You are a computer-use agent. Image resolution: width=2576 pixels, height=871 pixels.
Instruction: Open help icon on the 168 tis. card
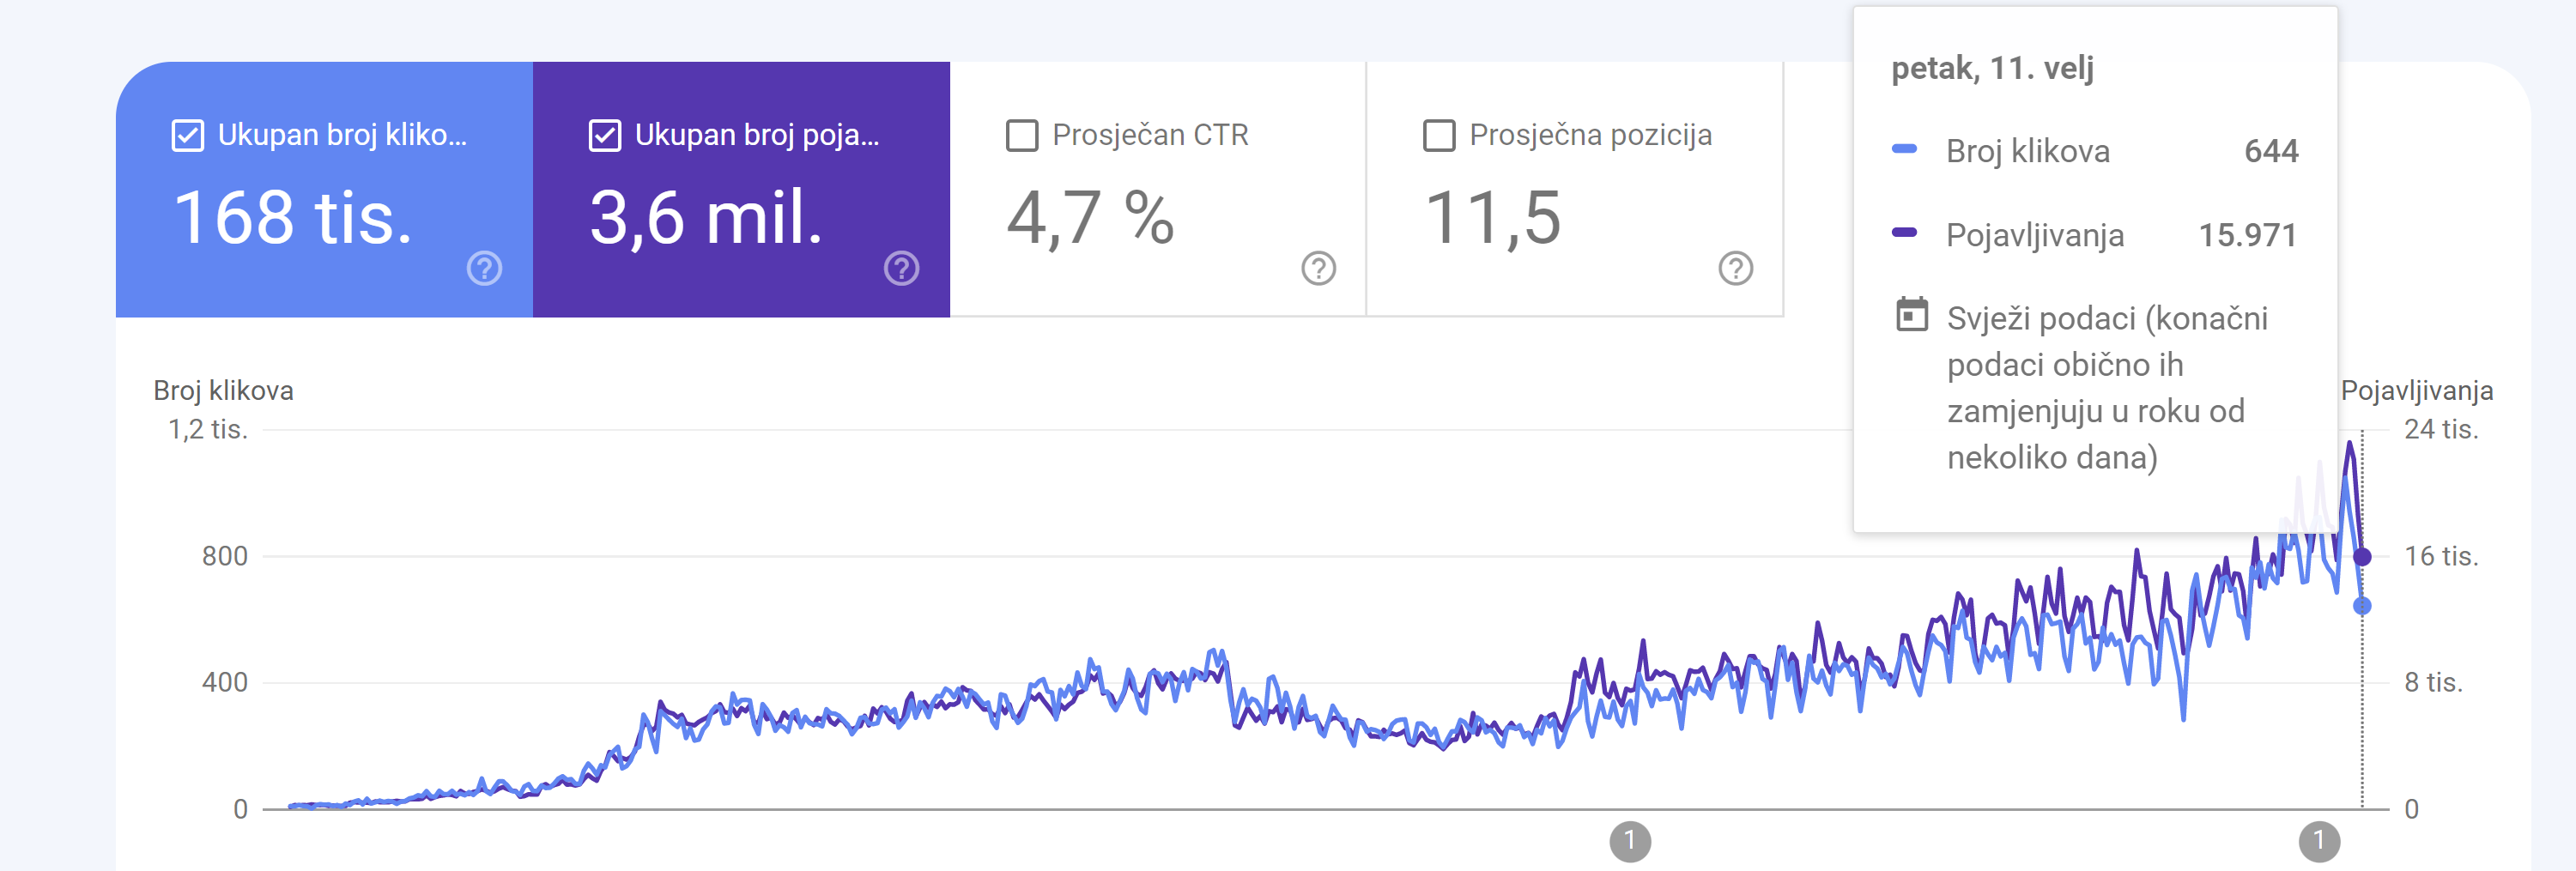pyautogui.click(x=485, y=268)
